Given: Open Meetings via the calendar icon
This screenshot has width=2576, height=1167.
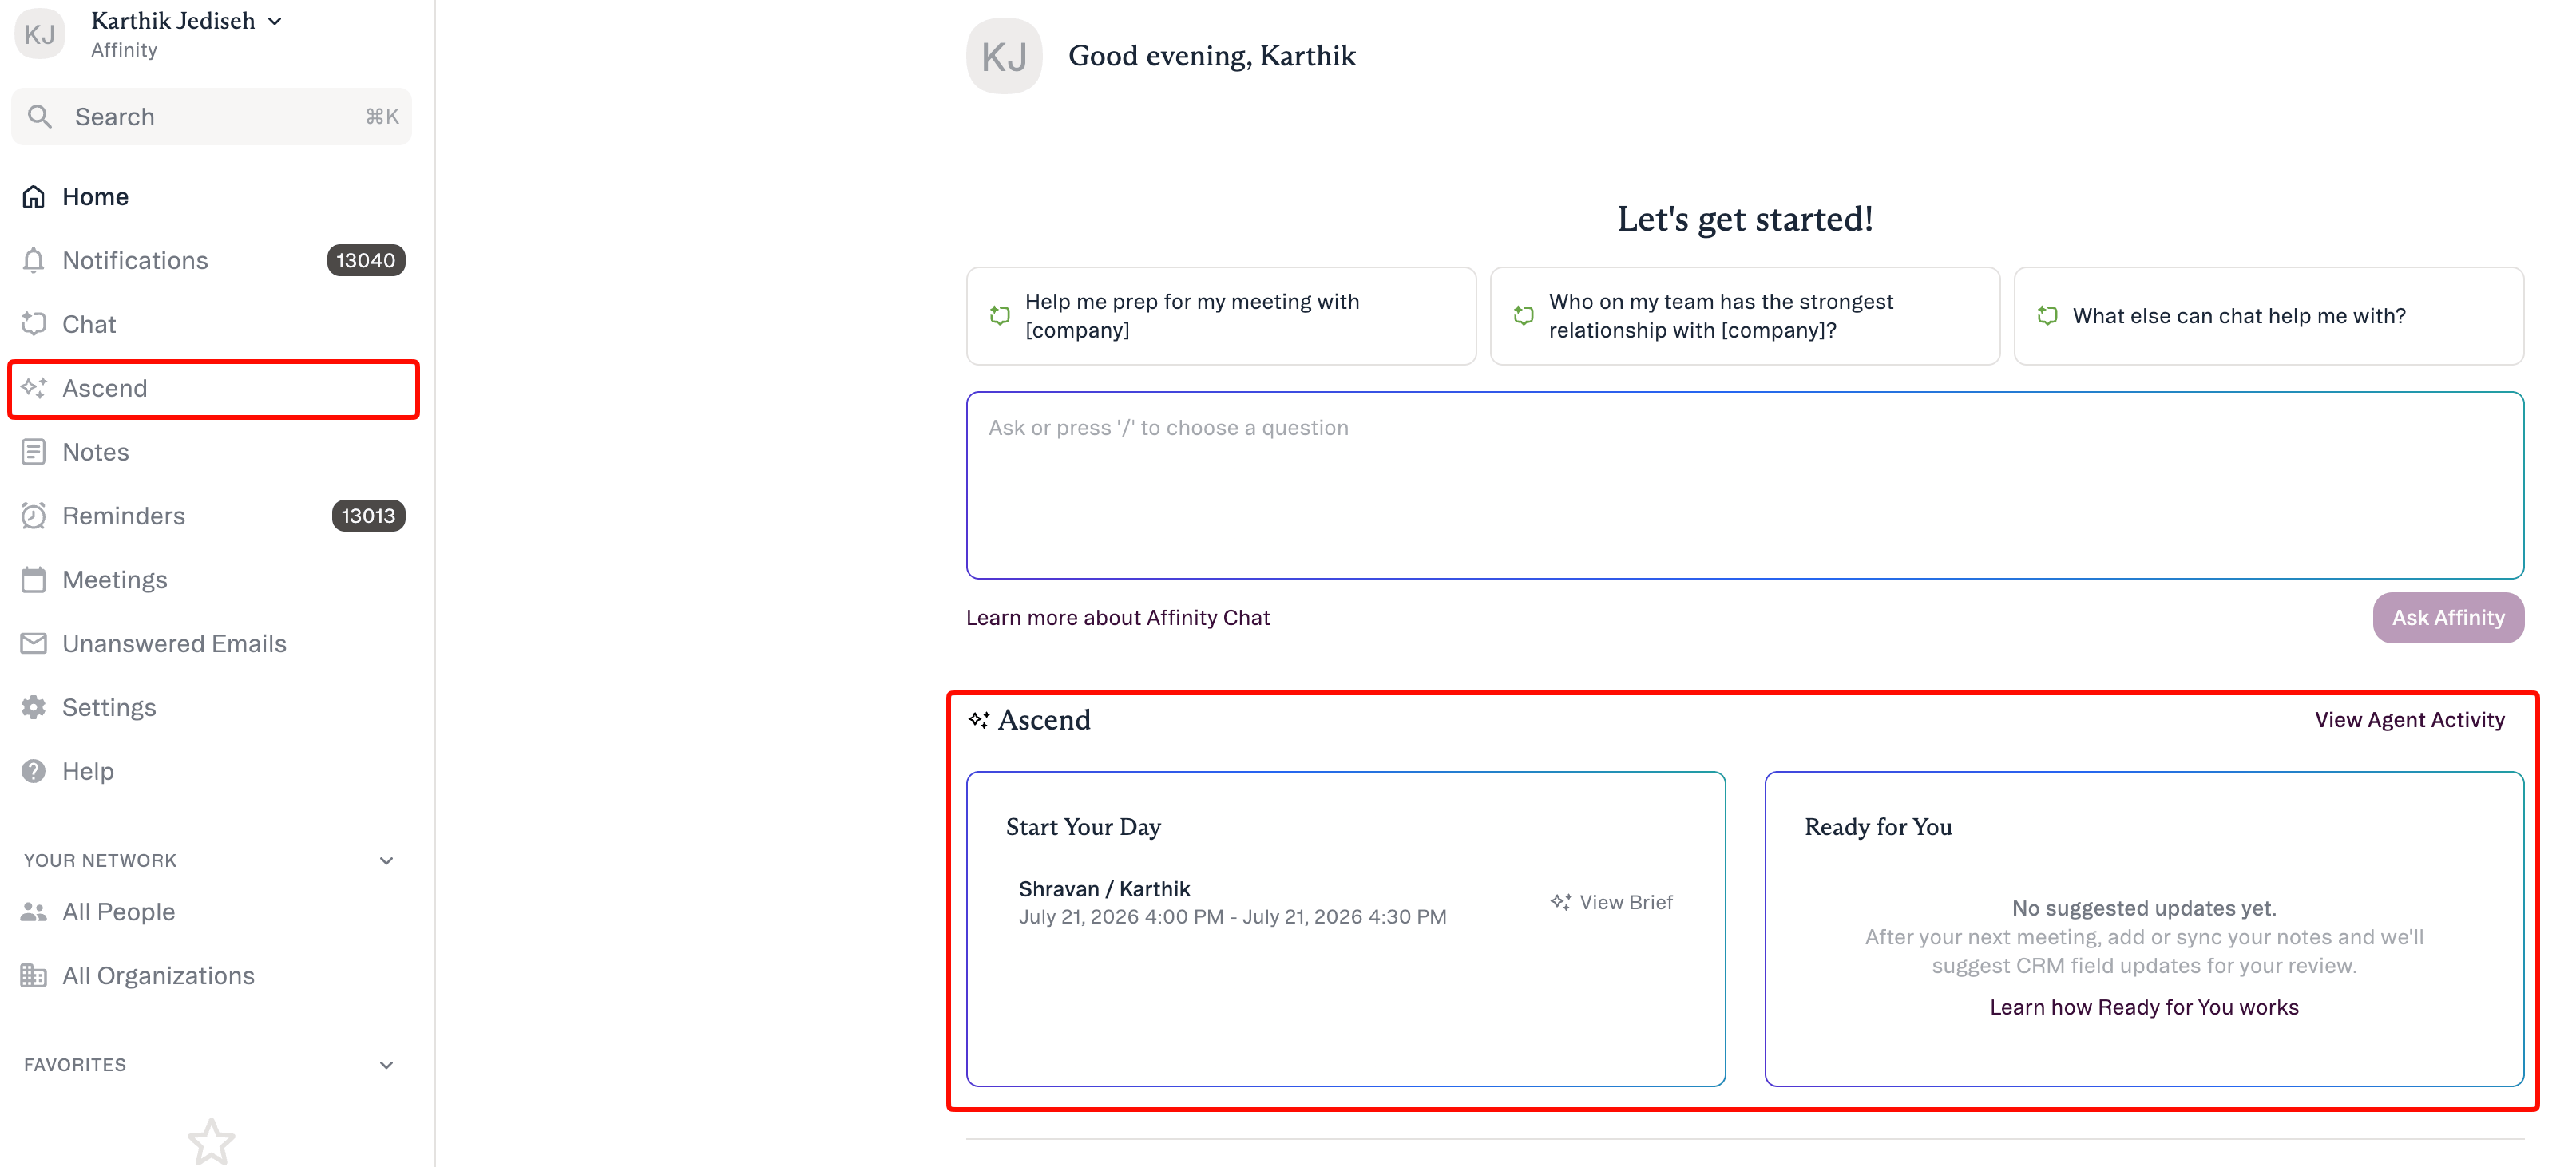Looking at the screenshot, I should 34,580.
